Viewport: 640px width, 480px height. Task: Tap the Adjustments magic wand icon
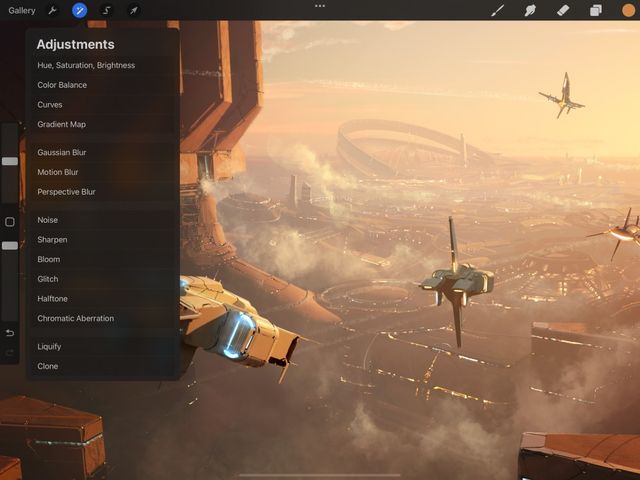tap(80, 11)
